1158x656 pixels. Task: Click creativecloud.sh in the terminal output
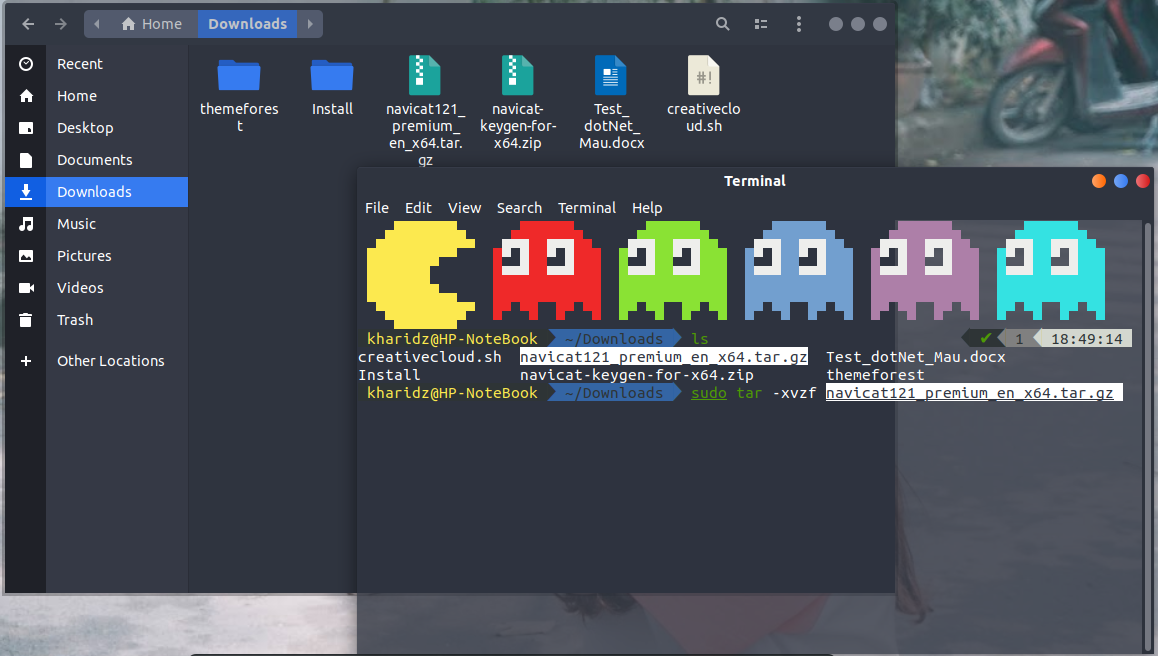point(430,357)
